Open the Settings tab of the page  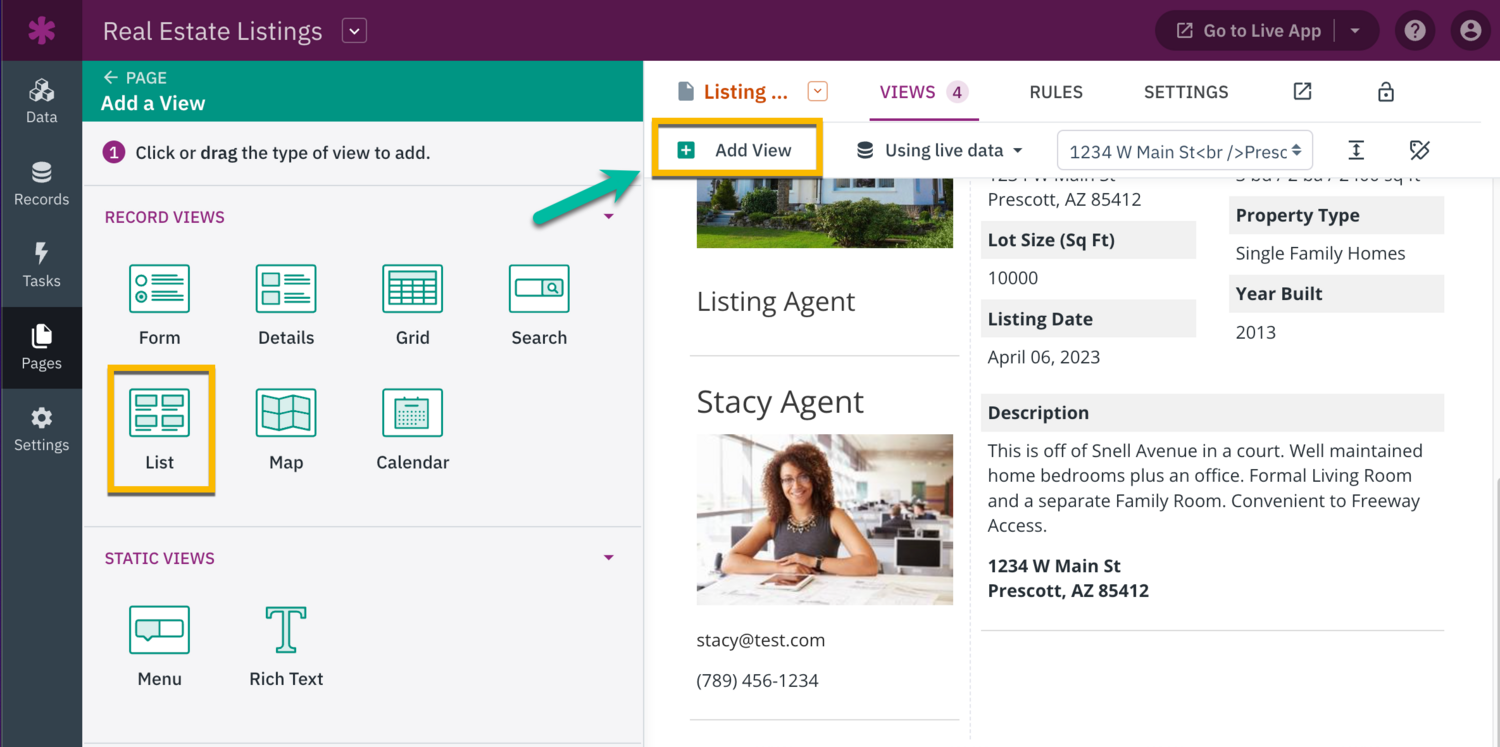coord(1186,92)
